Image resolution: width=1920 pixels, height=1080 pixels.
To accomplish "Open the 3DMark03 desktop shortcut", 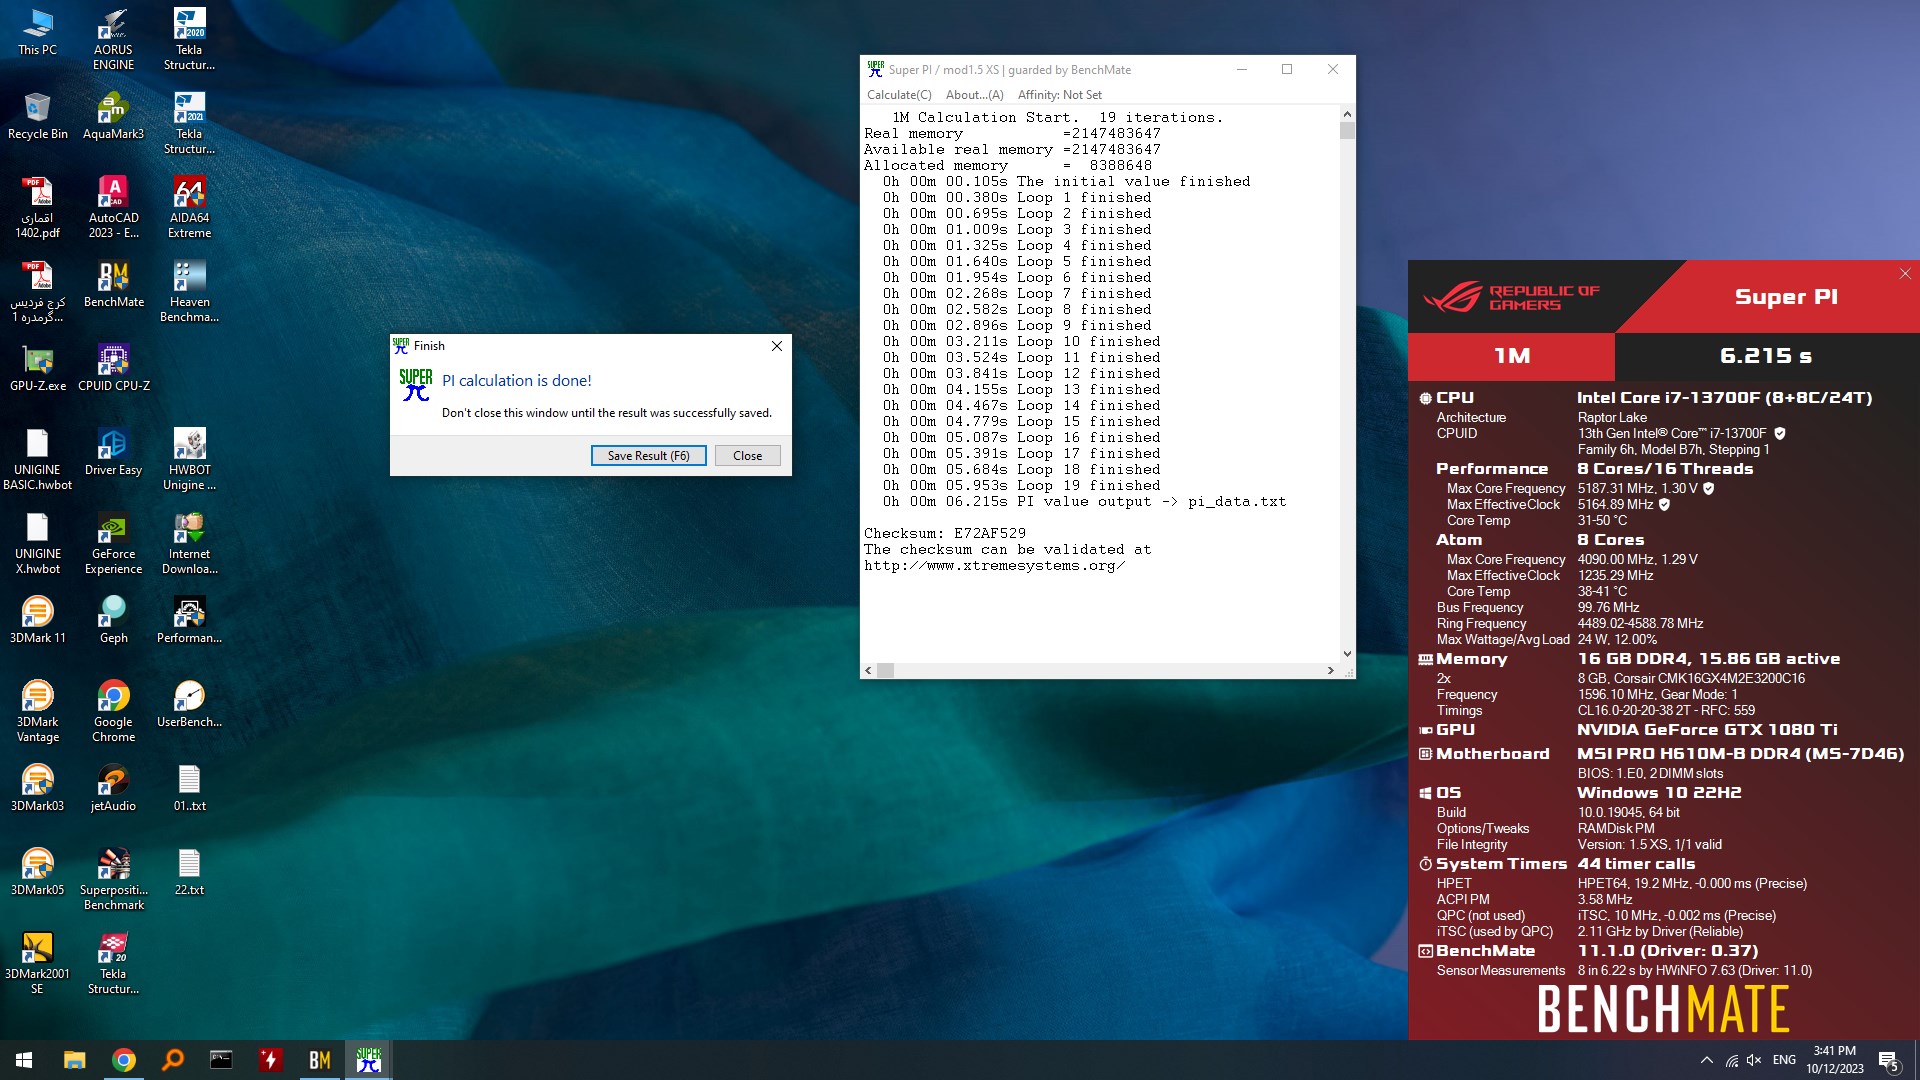I will click(37, 788).
